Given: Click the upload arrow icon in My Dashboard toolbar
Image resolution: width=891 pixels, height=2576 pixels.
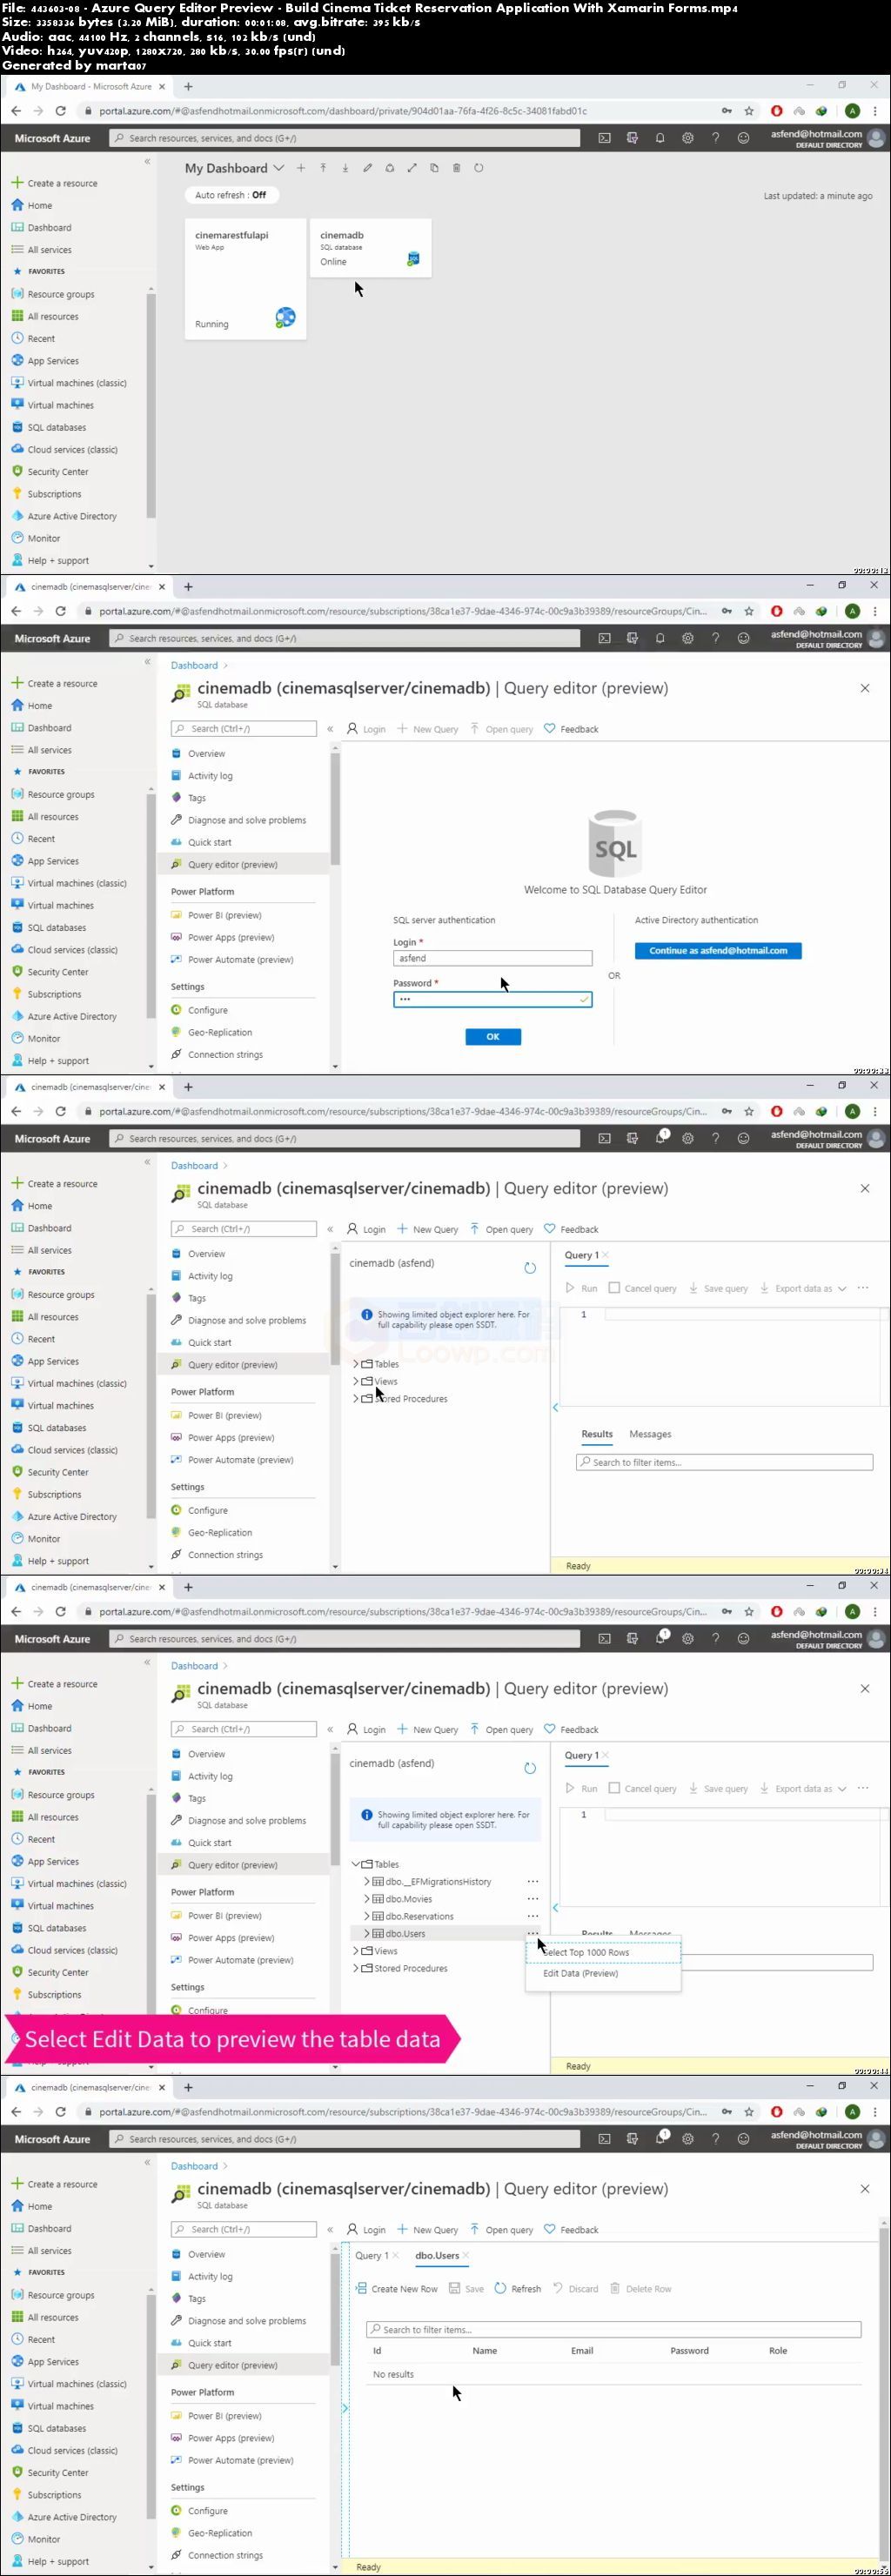Looking at the screenshot, I should point(323,168).
